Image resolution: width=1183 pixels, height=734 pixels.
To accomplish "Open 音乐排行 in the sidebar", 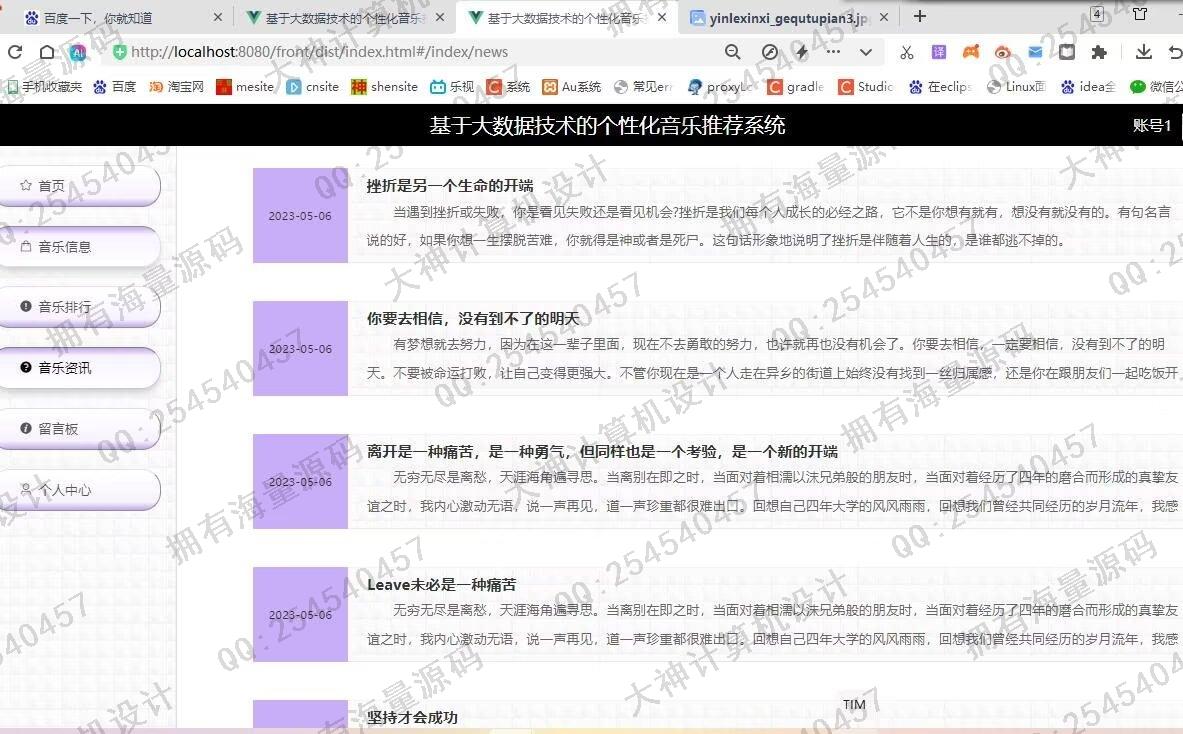I will pos(79,307).
